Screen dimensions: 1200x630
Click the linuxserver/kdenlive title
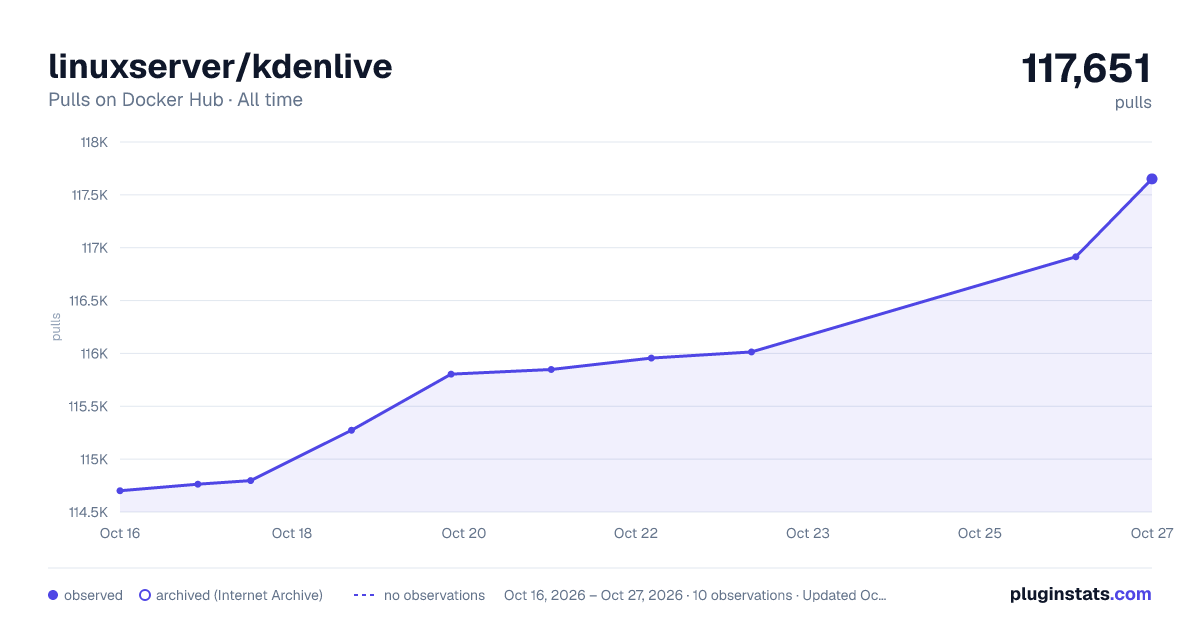pyautogui.click(x=220, y=67)
